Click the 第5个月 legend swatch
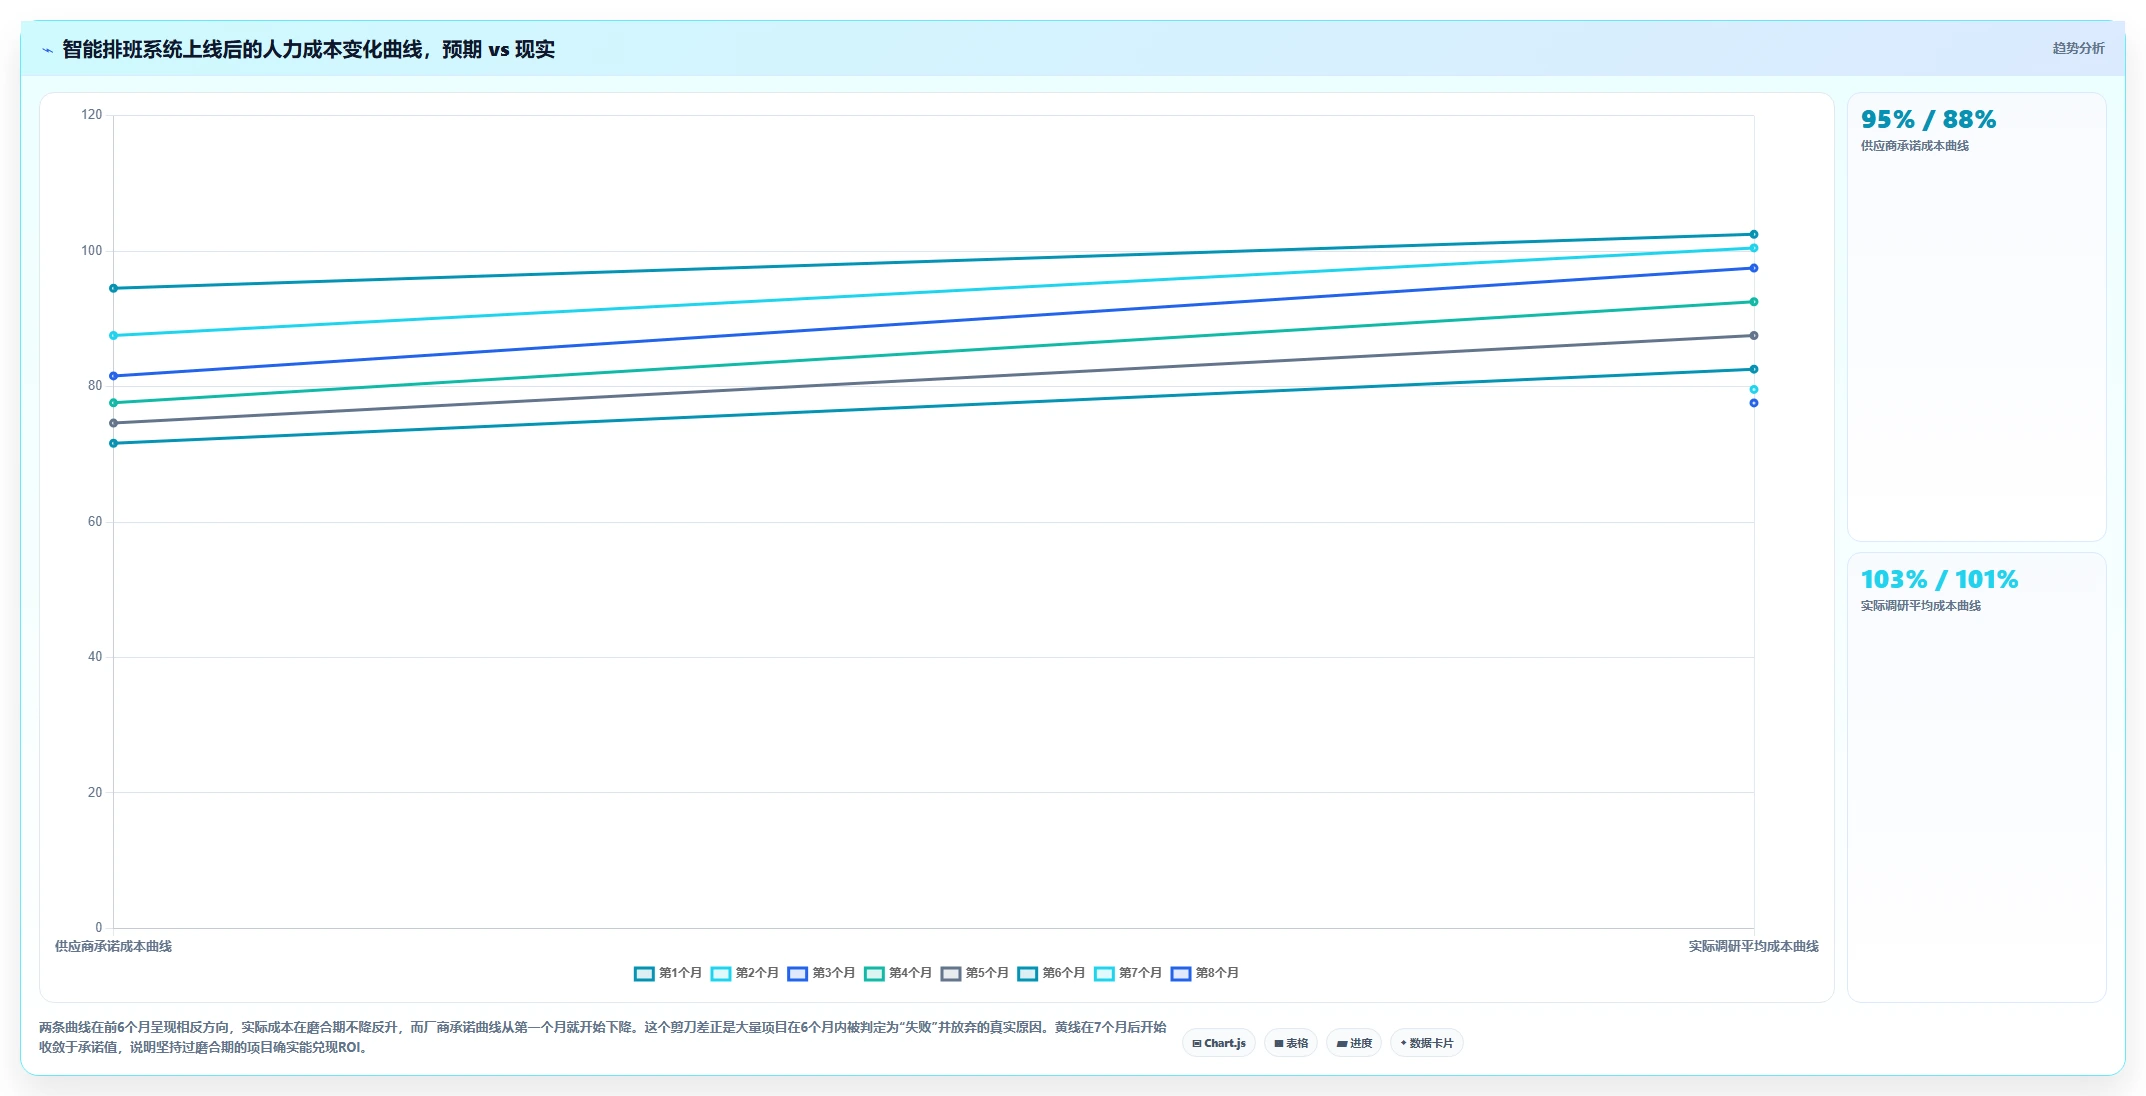Viewport: 2146px width, 1096px height. [951, 974]
